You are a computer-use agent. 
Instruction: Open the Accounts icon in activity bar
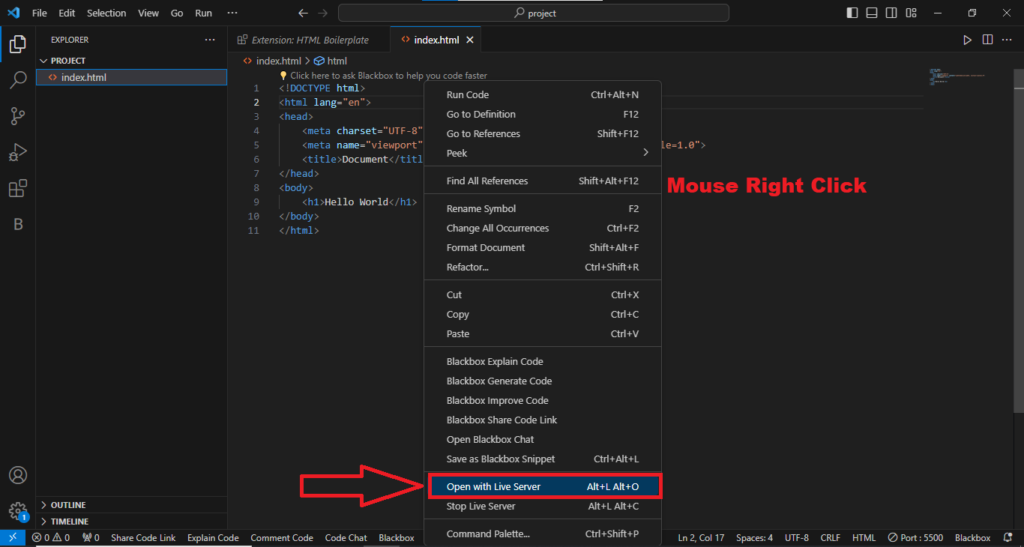[17, 475]
